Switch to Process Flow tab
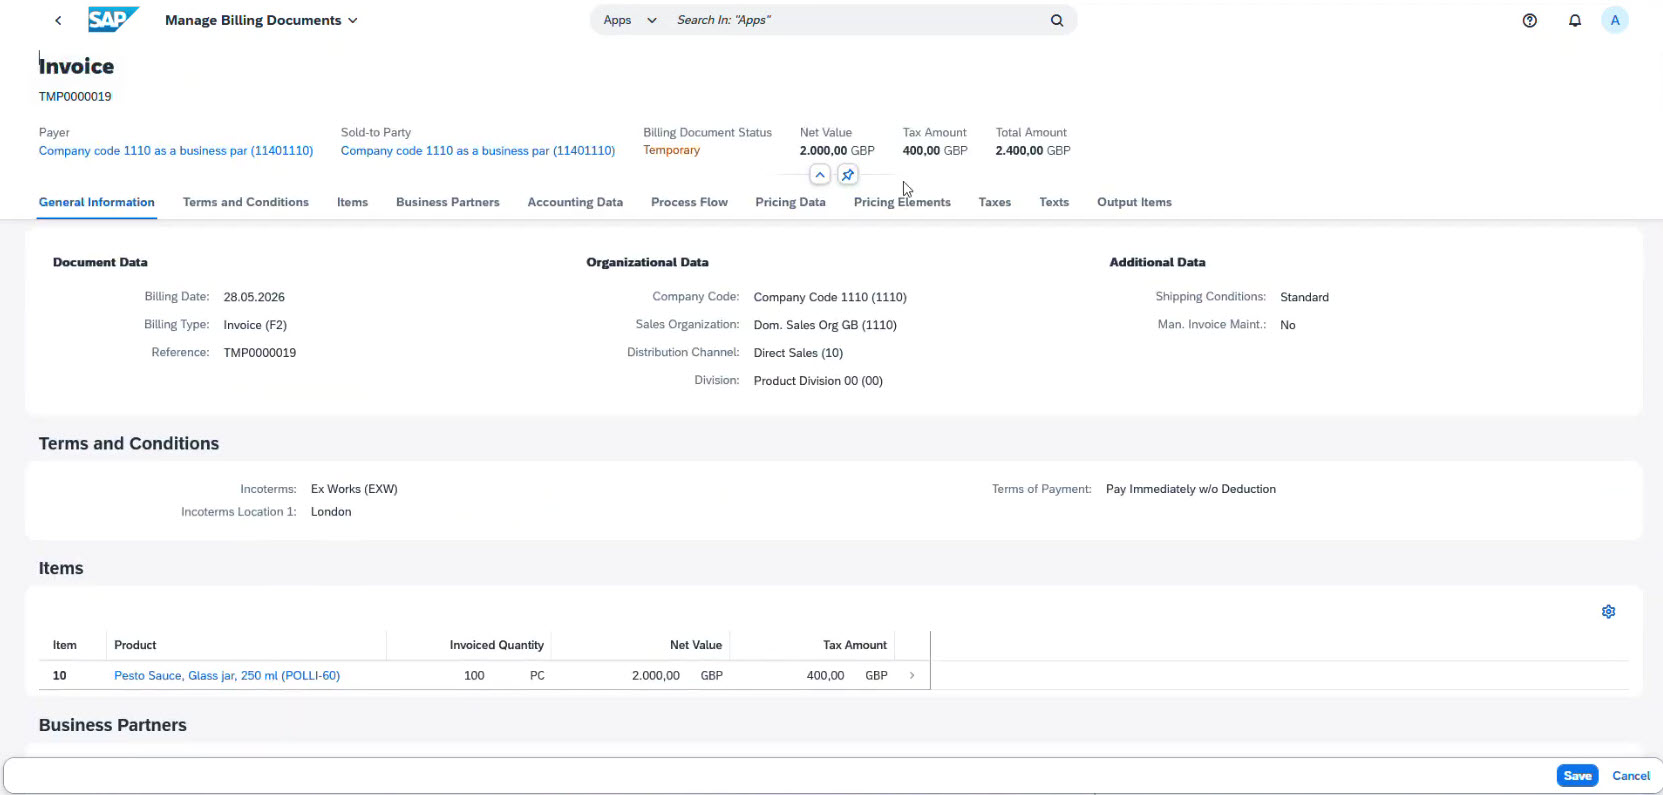The width and height of the screenshot is (1663, 795). 689,202
